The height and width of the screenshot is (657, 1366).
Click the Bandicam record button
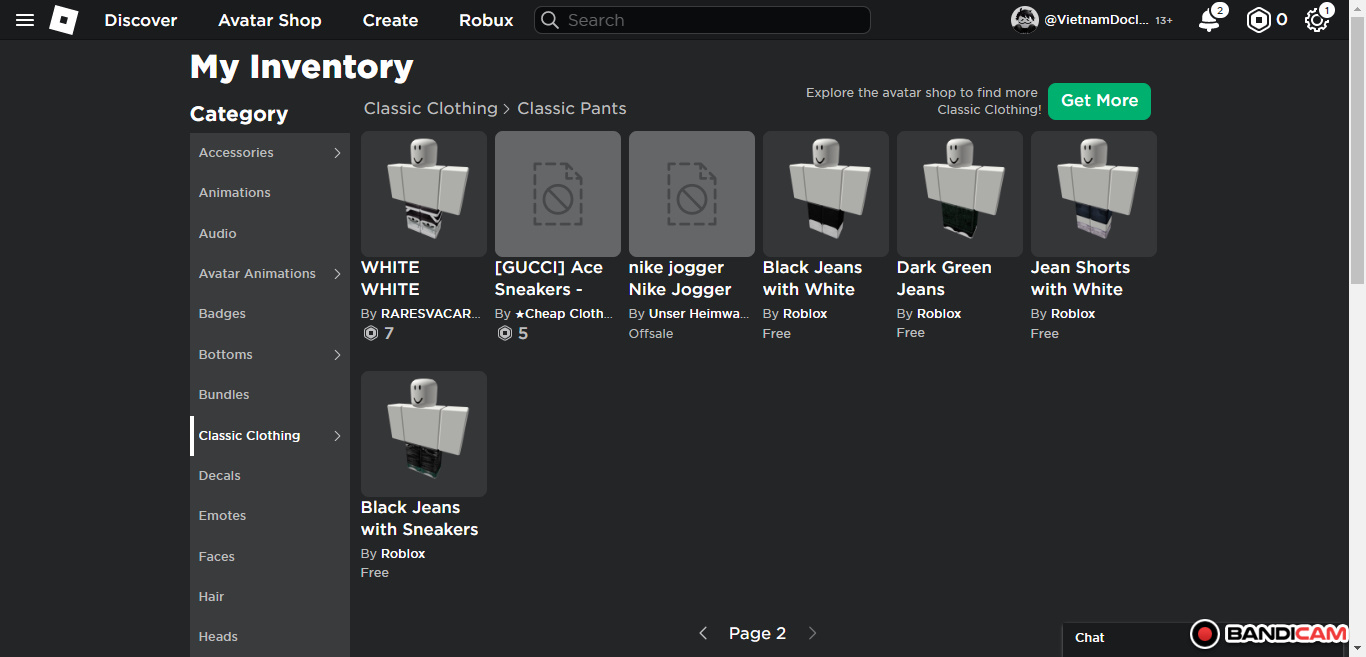[1205, 634]
